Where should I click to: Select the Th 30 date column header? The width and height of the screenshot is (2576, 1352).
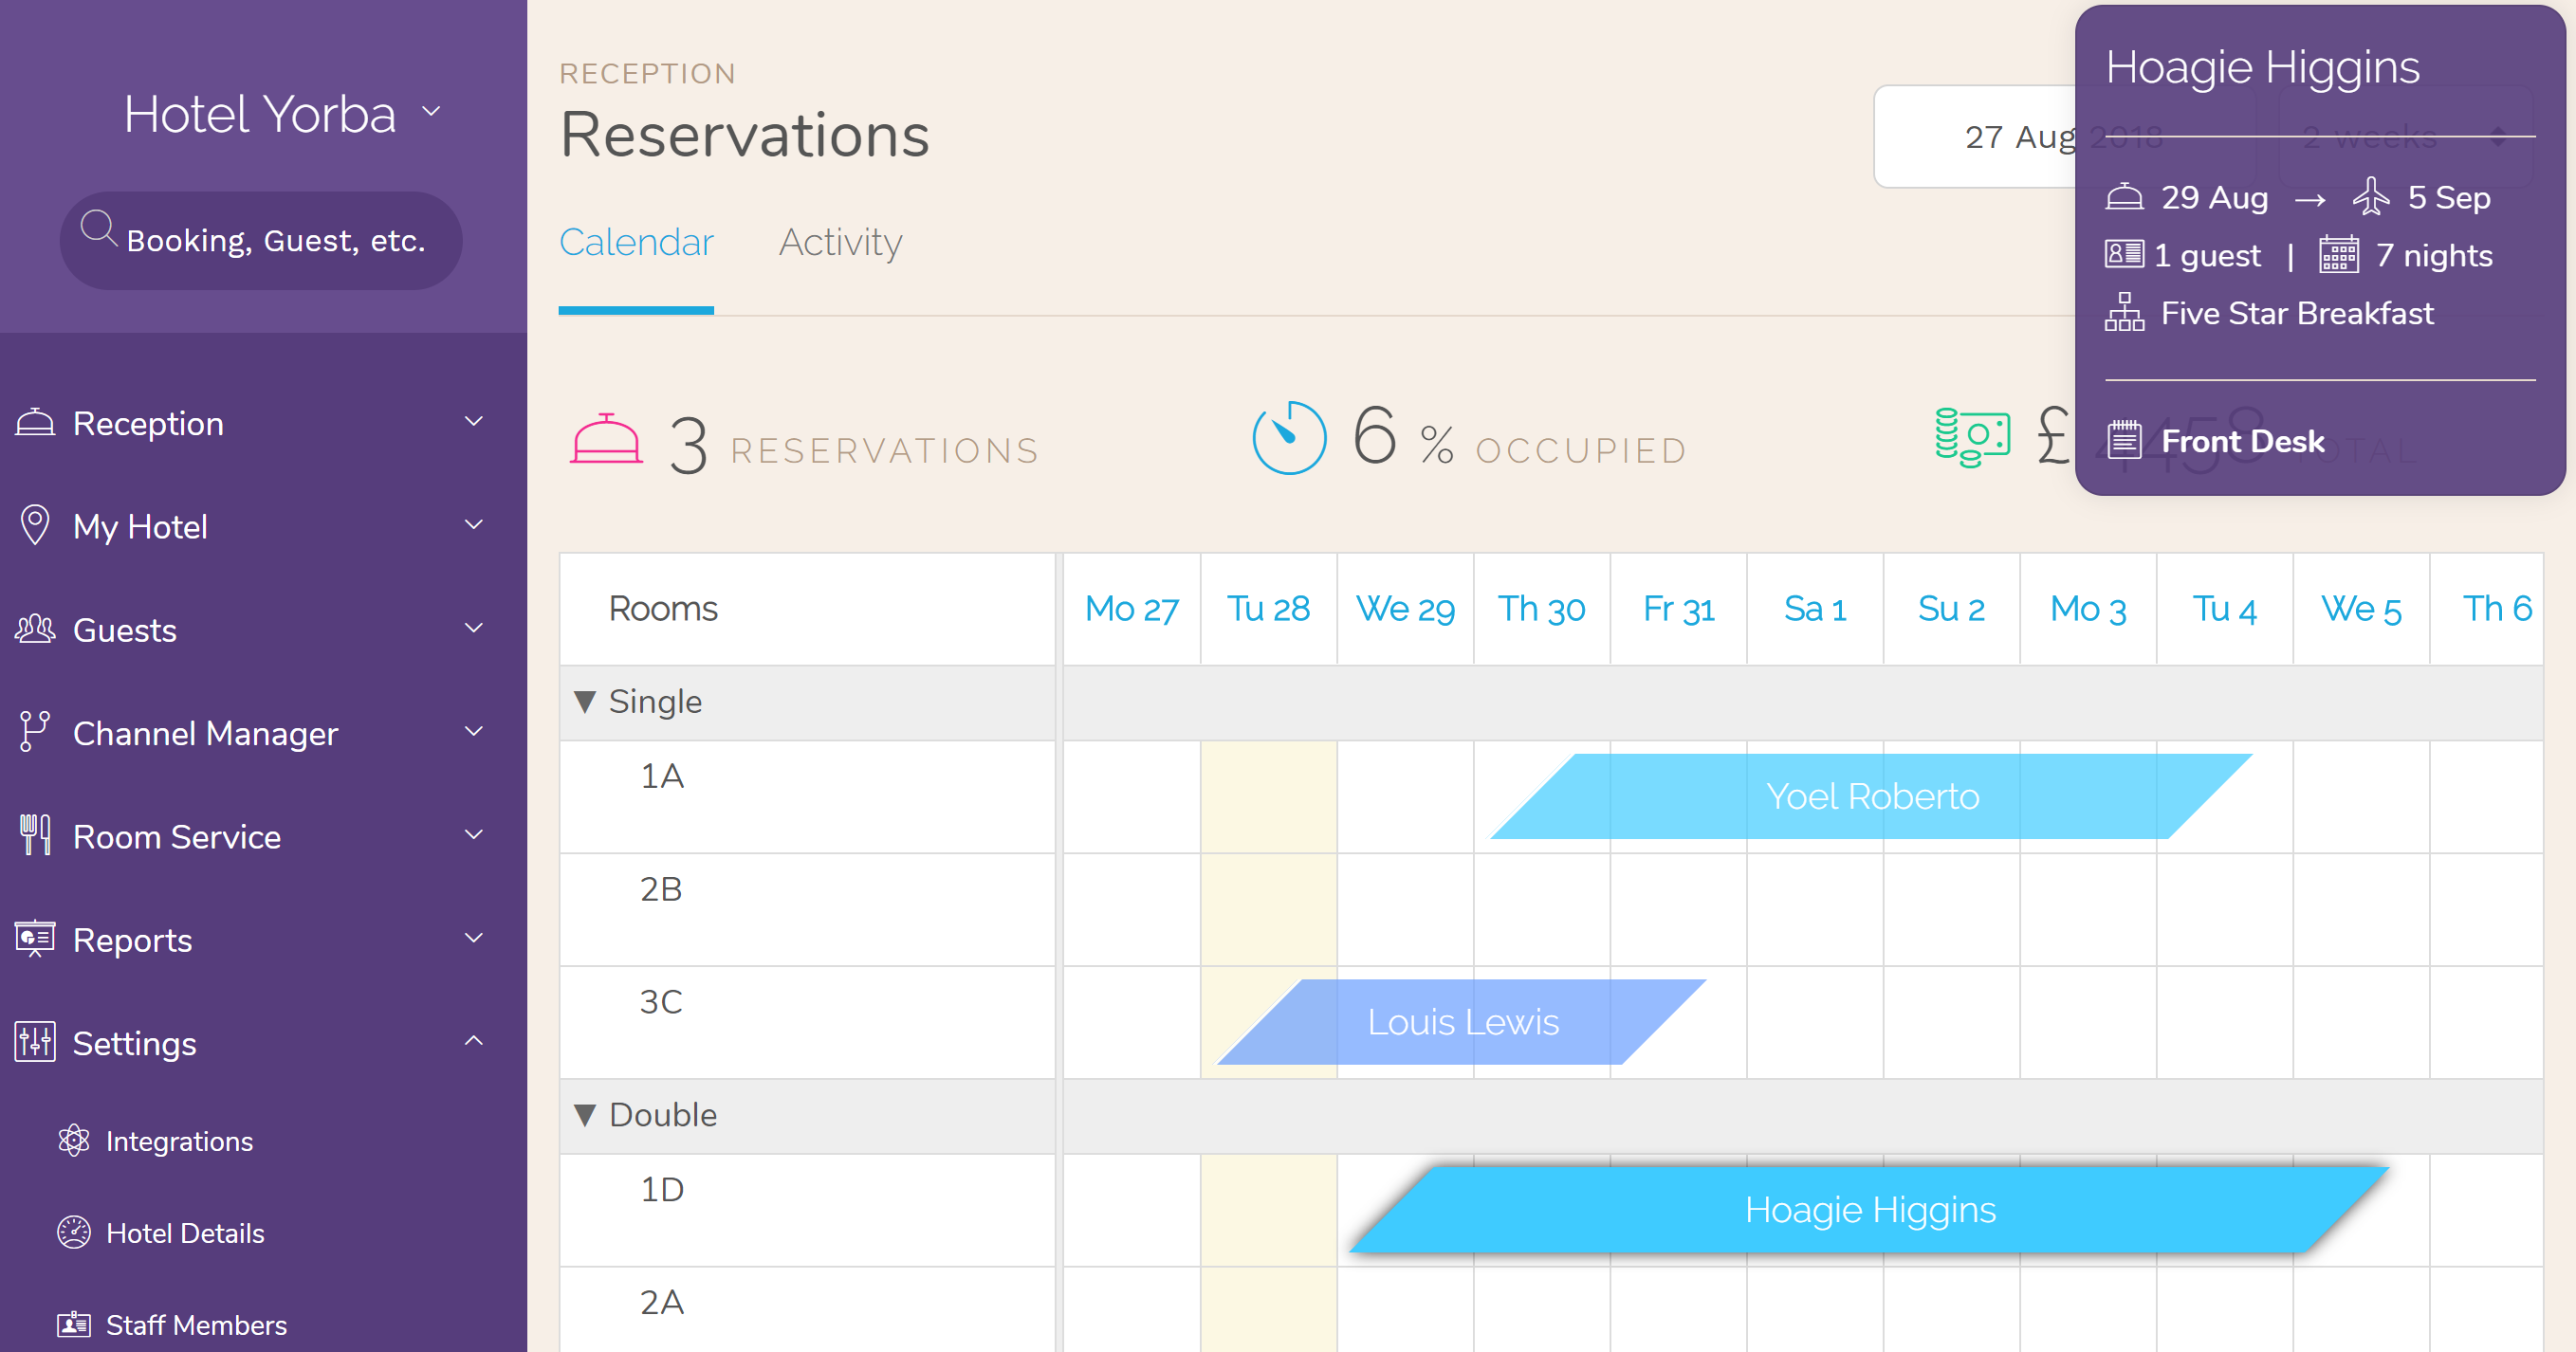point(1541,608)
